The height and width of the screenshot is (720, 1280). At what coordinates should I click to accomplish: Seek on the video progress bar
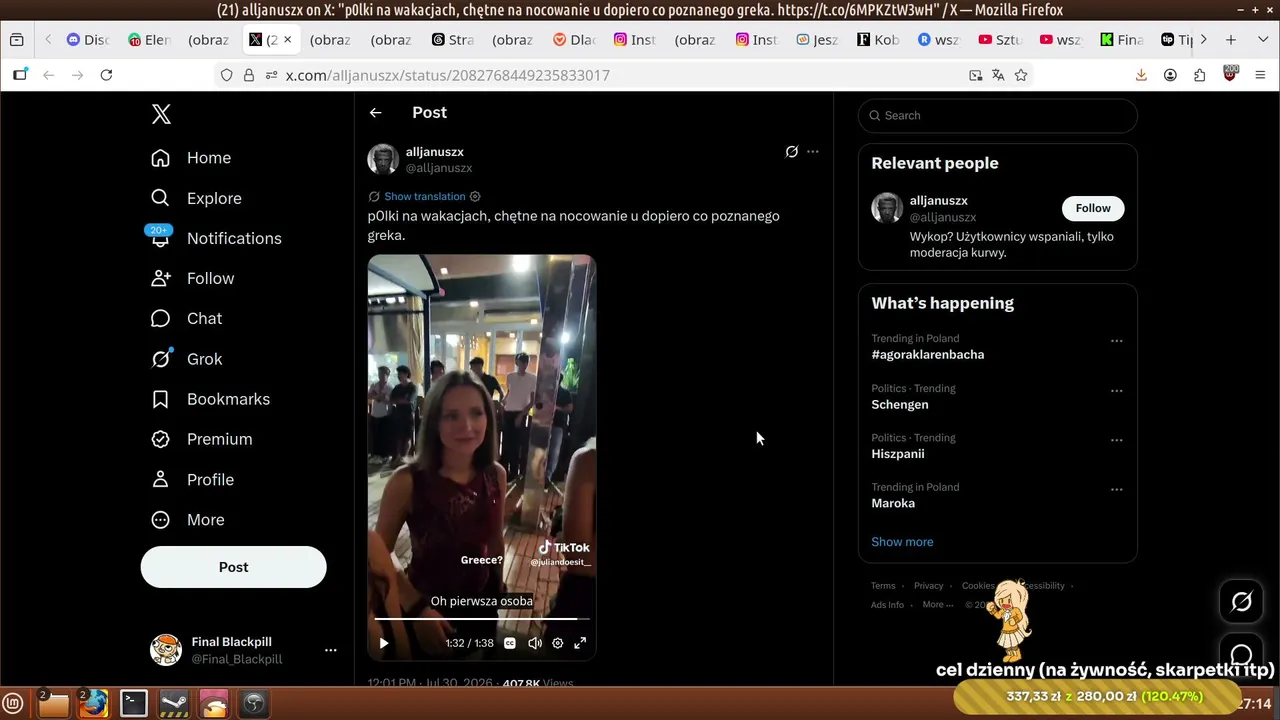482,619
